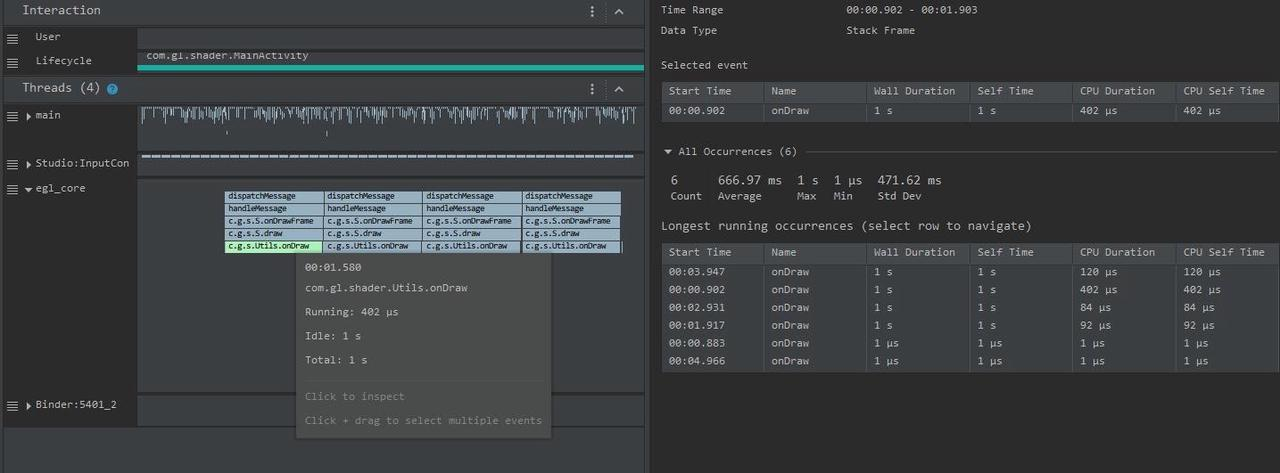Collapse the All Occurrences (6) section
Viewport: 1280px width, 473px height.
(x=668, y=152)
